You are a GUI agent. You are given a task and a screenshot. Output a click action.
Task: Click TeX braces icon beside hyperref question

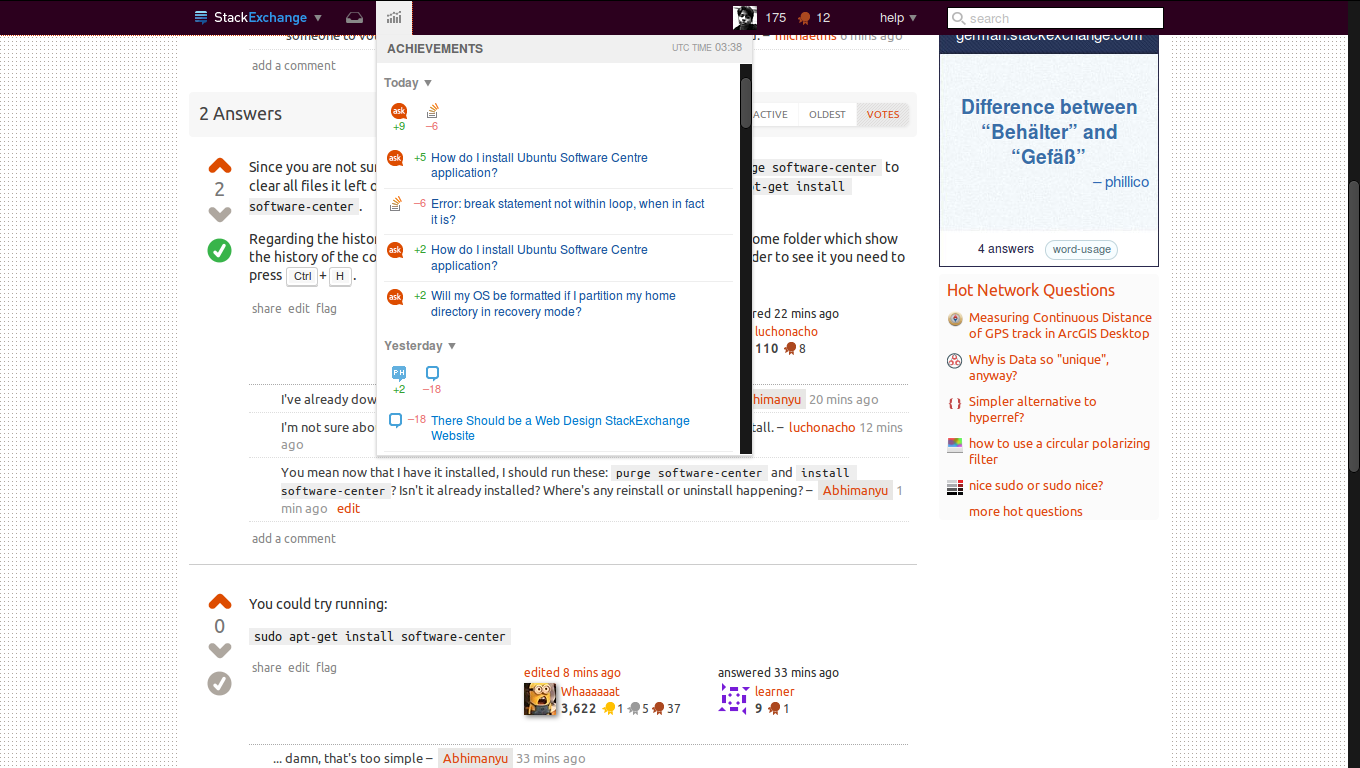955,403
